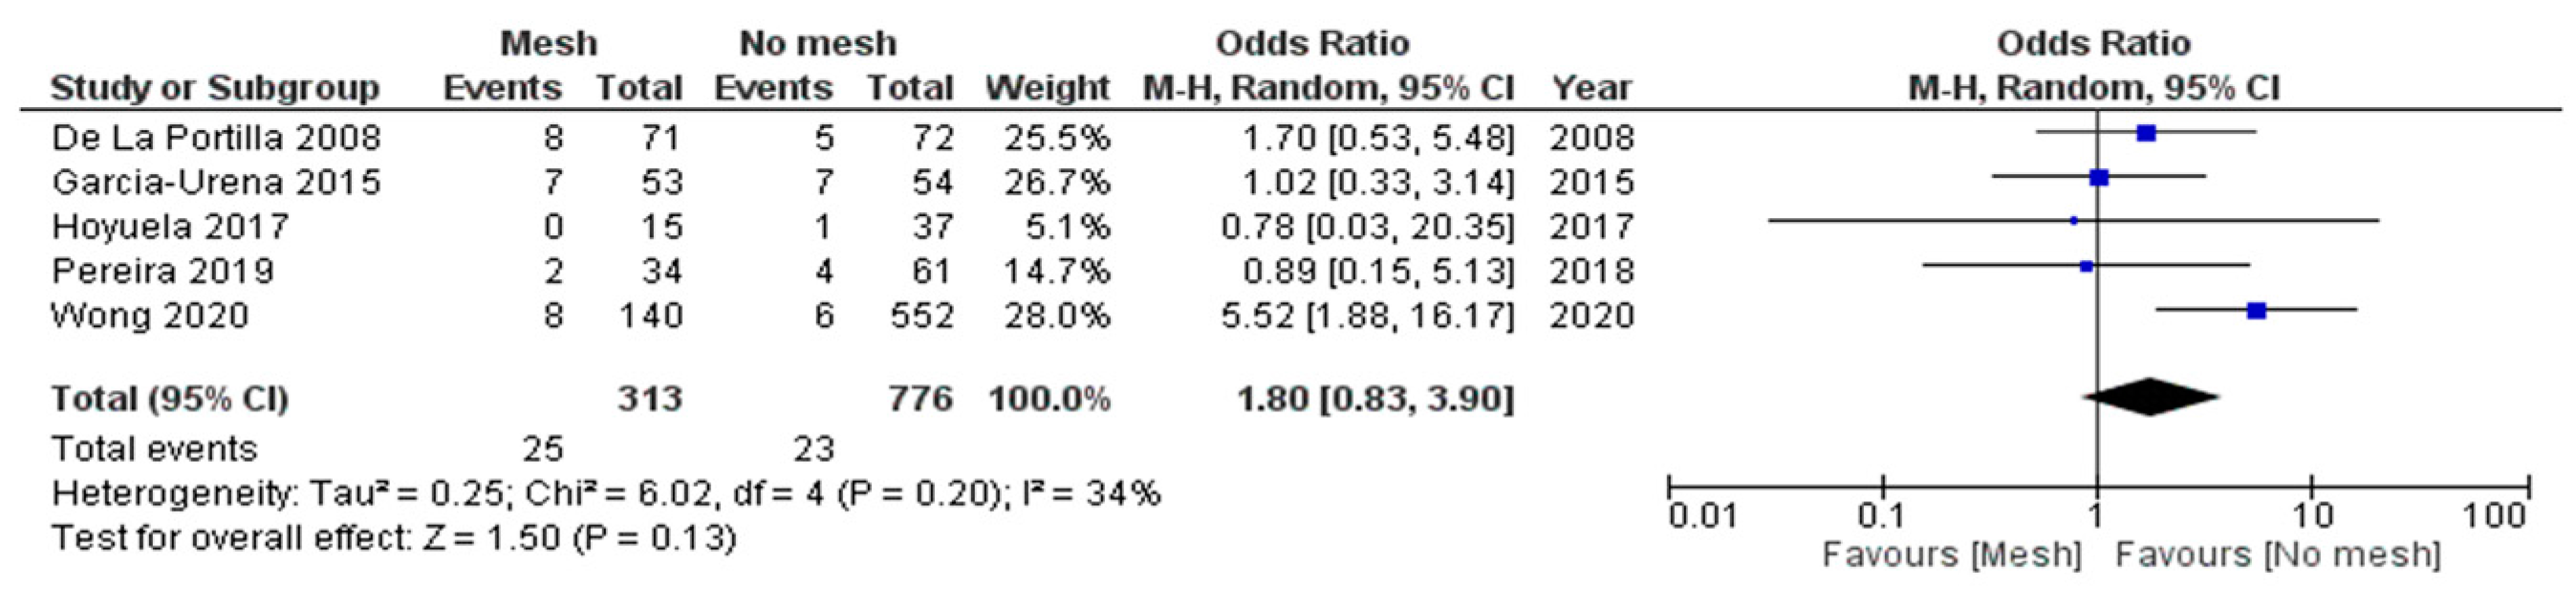Viewport: 2576px width, 590px height.
Task: Select the "Weight" column header
Action: click(1047, 88)
